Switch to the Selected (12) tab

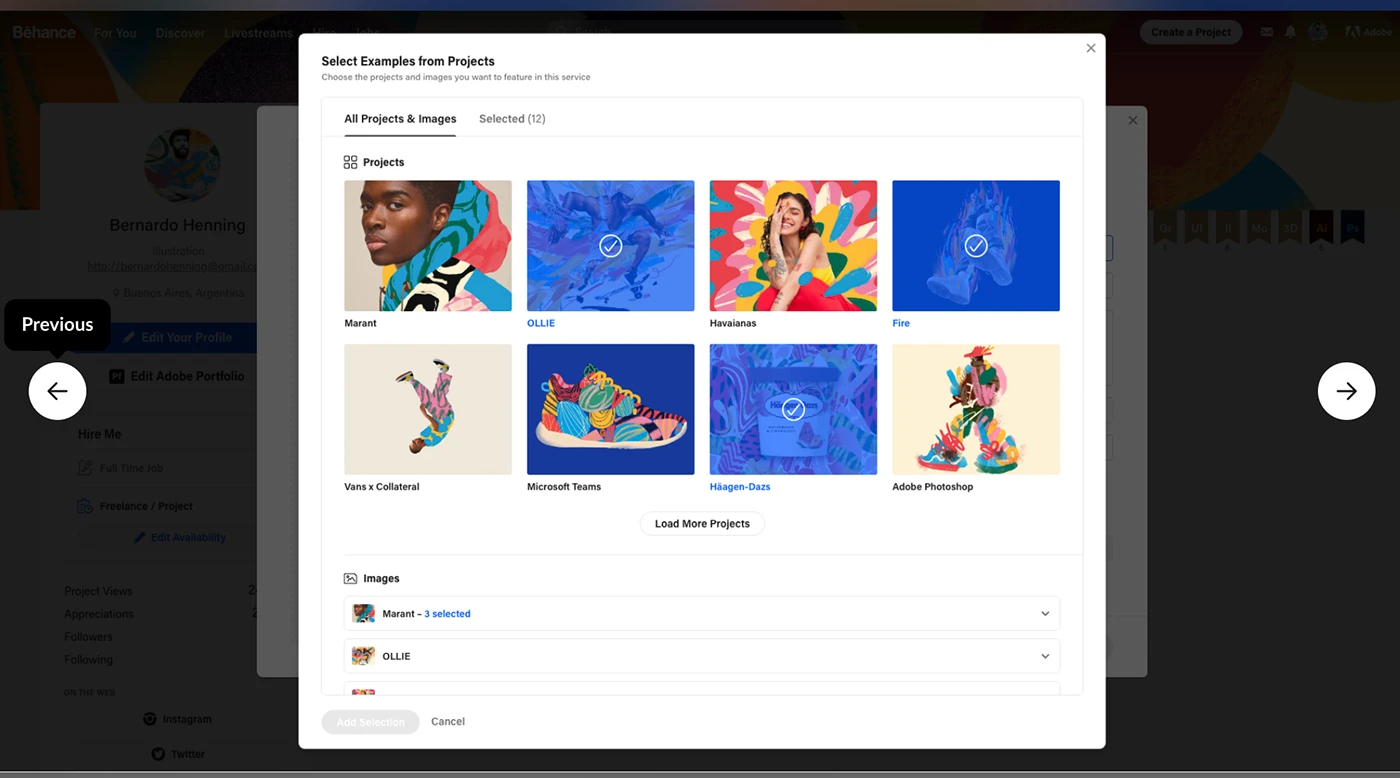pyautogui.click(x=512, y=119)
